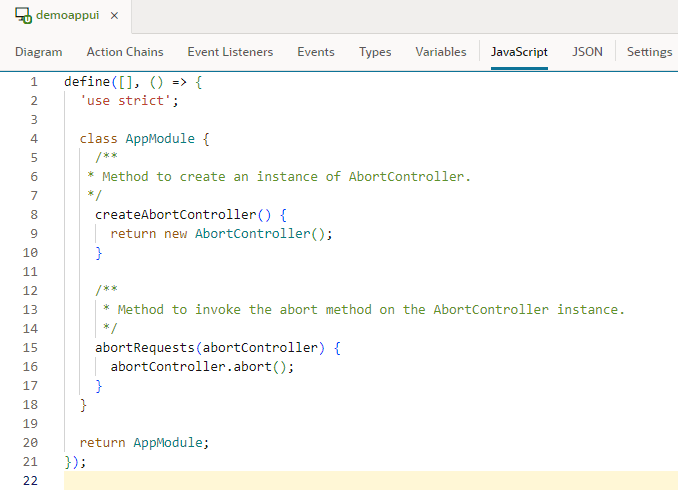This screenshot has height=490, width=678.
Task: Place cursor on empty highlighted line 22
Action: click(371, 481)
